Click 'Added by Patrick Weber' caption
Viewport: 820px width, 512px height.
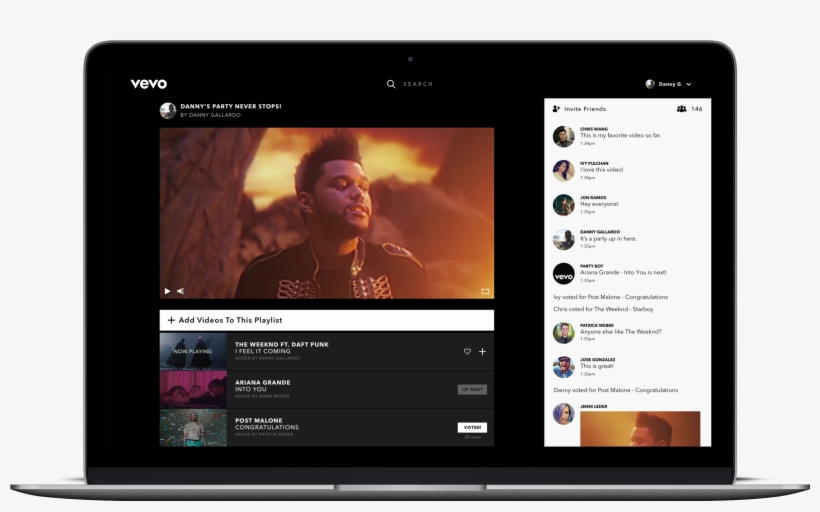(x=264, y=434)
